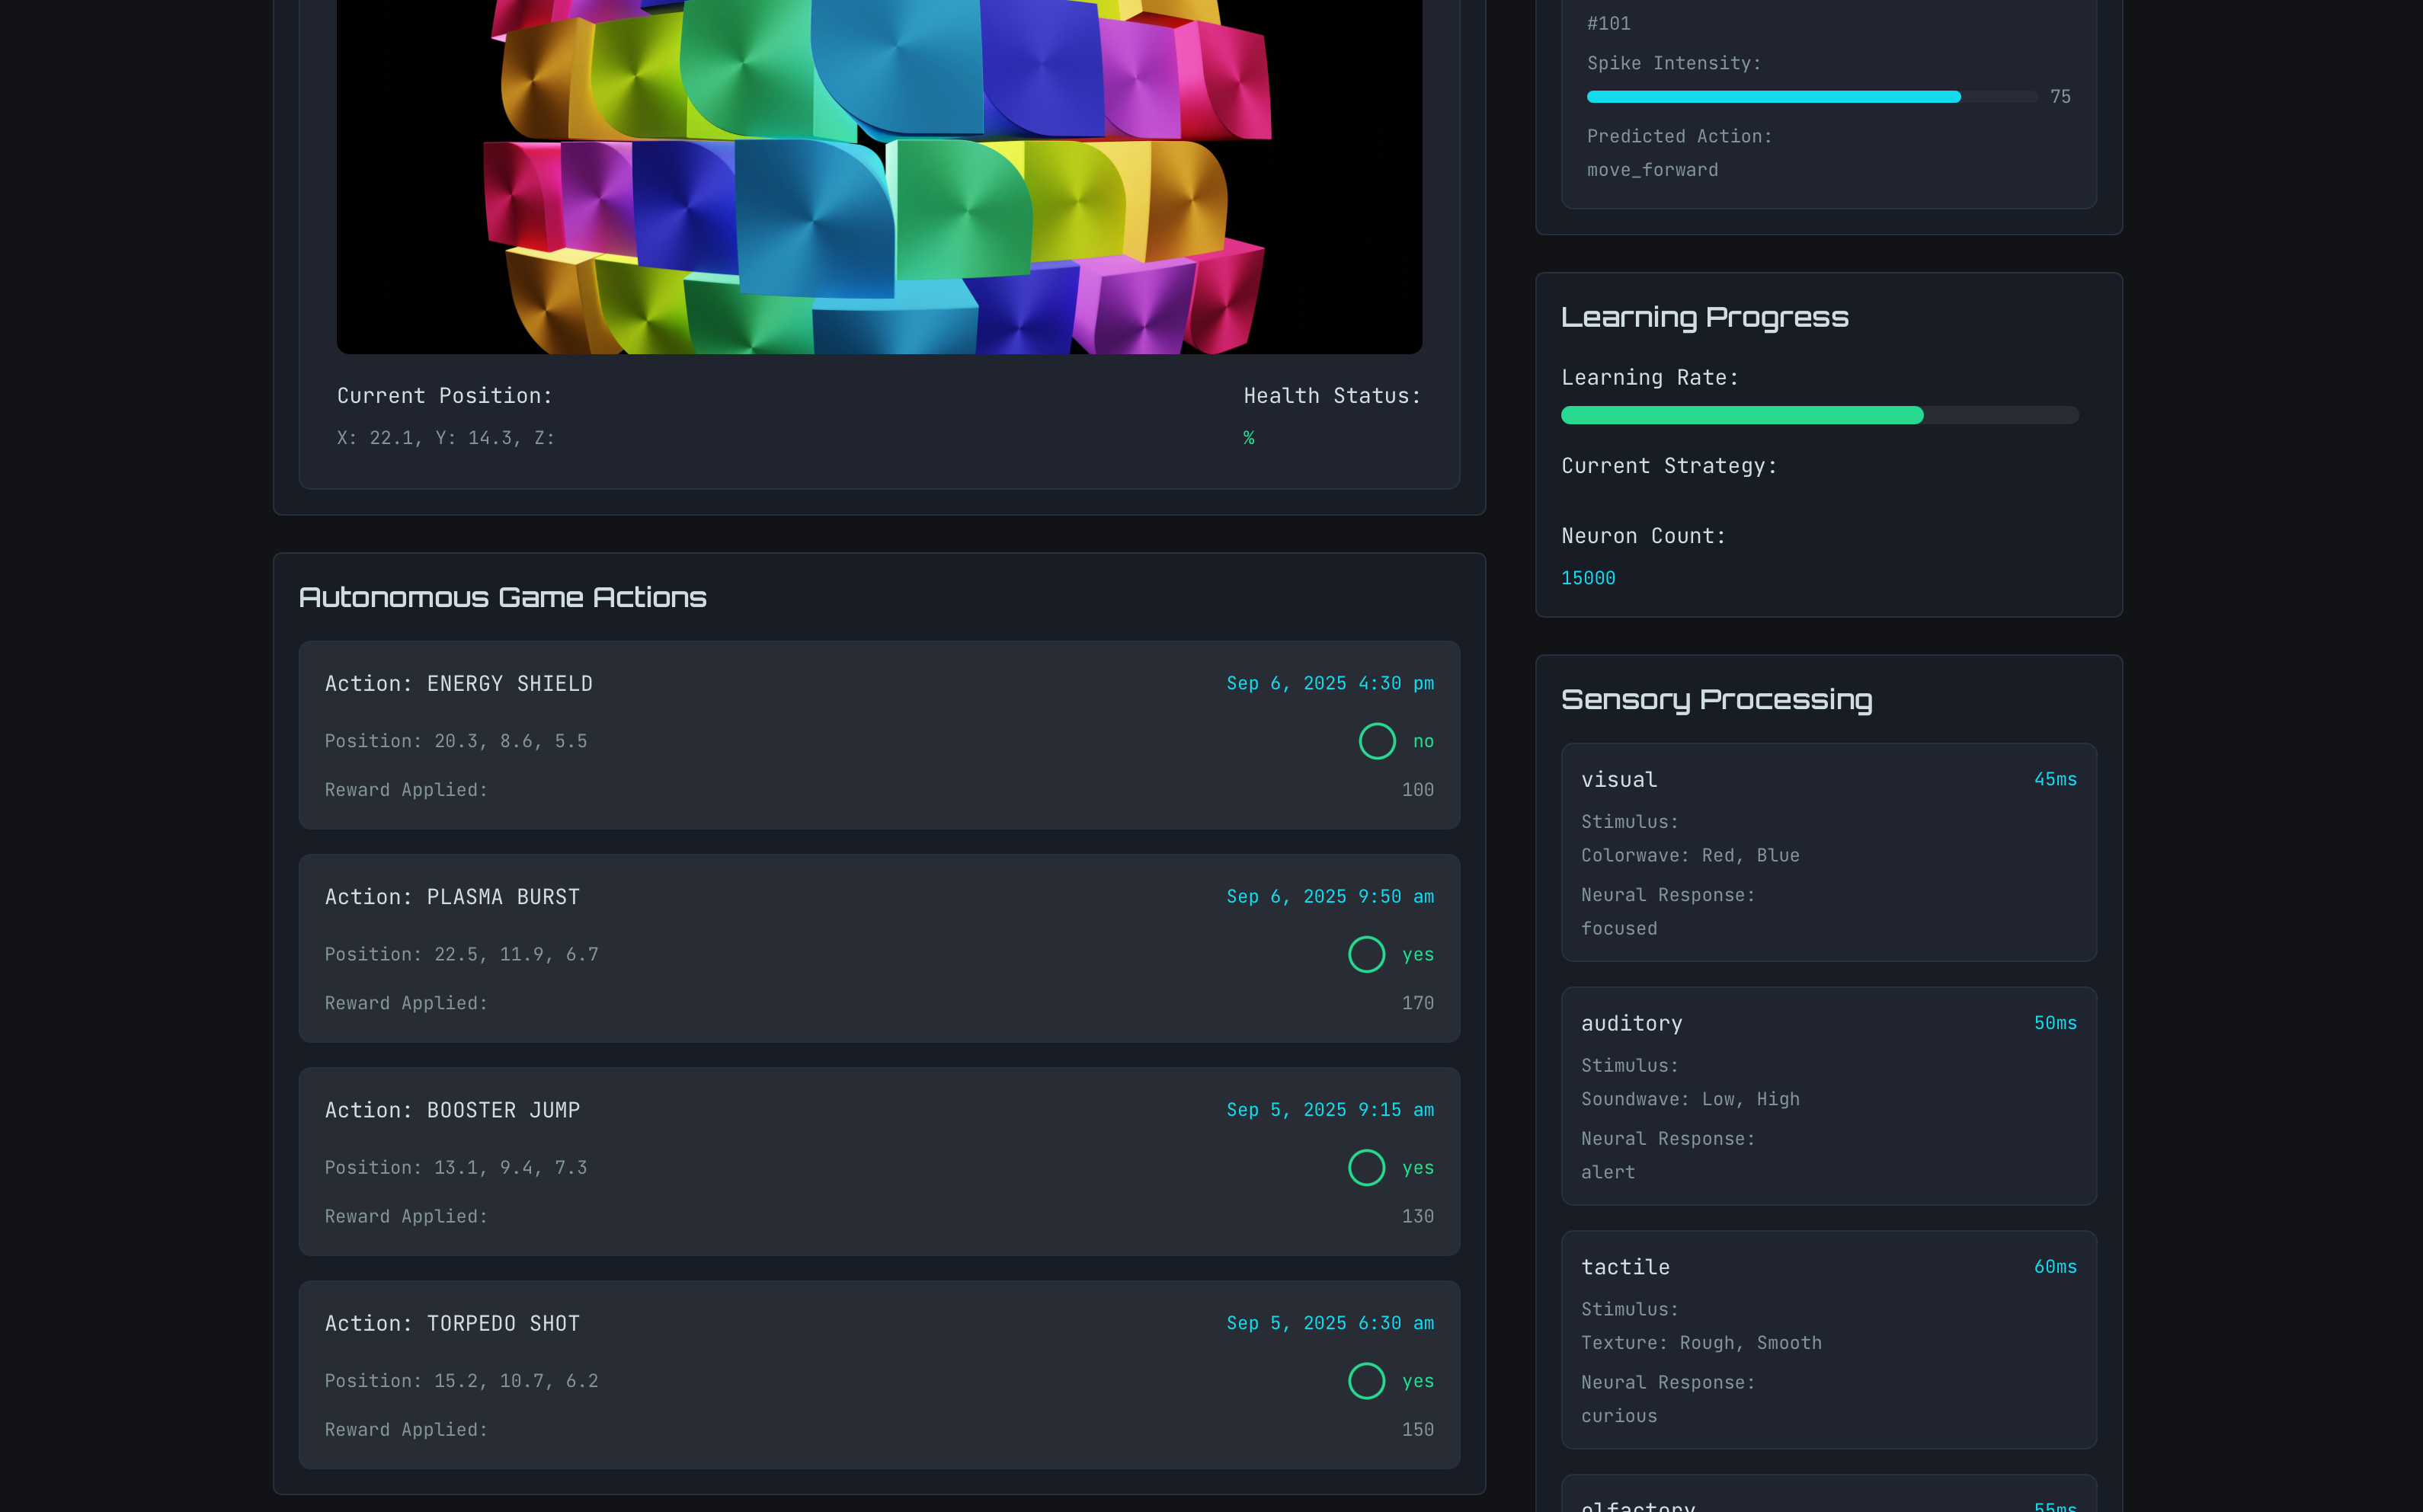Viewport: 2423px width, 1512px height.
Task: Open the visual sensory processing card
Action: coord(1828,852)
